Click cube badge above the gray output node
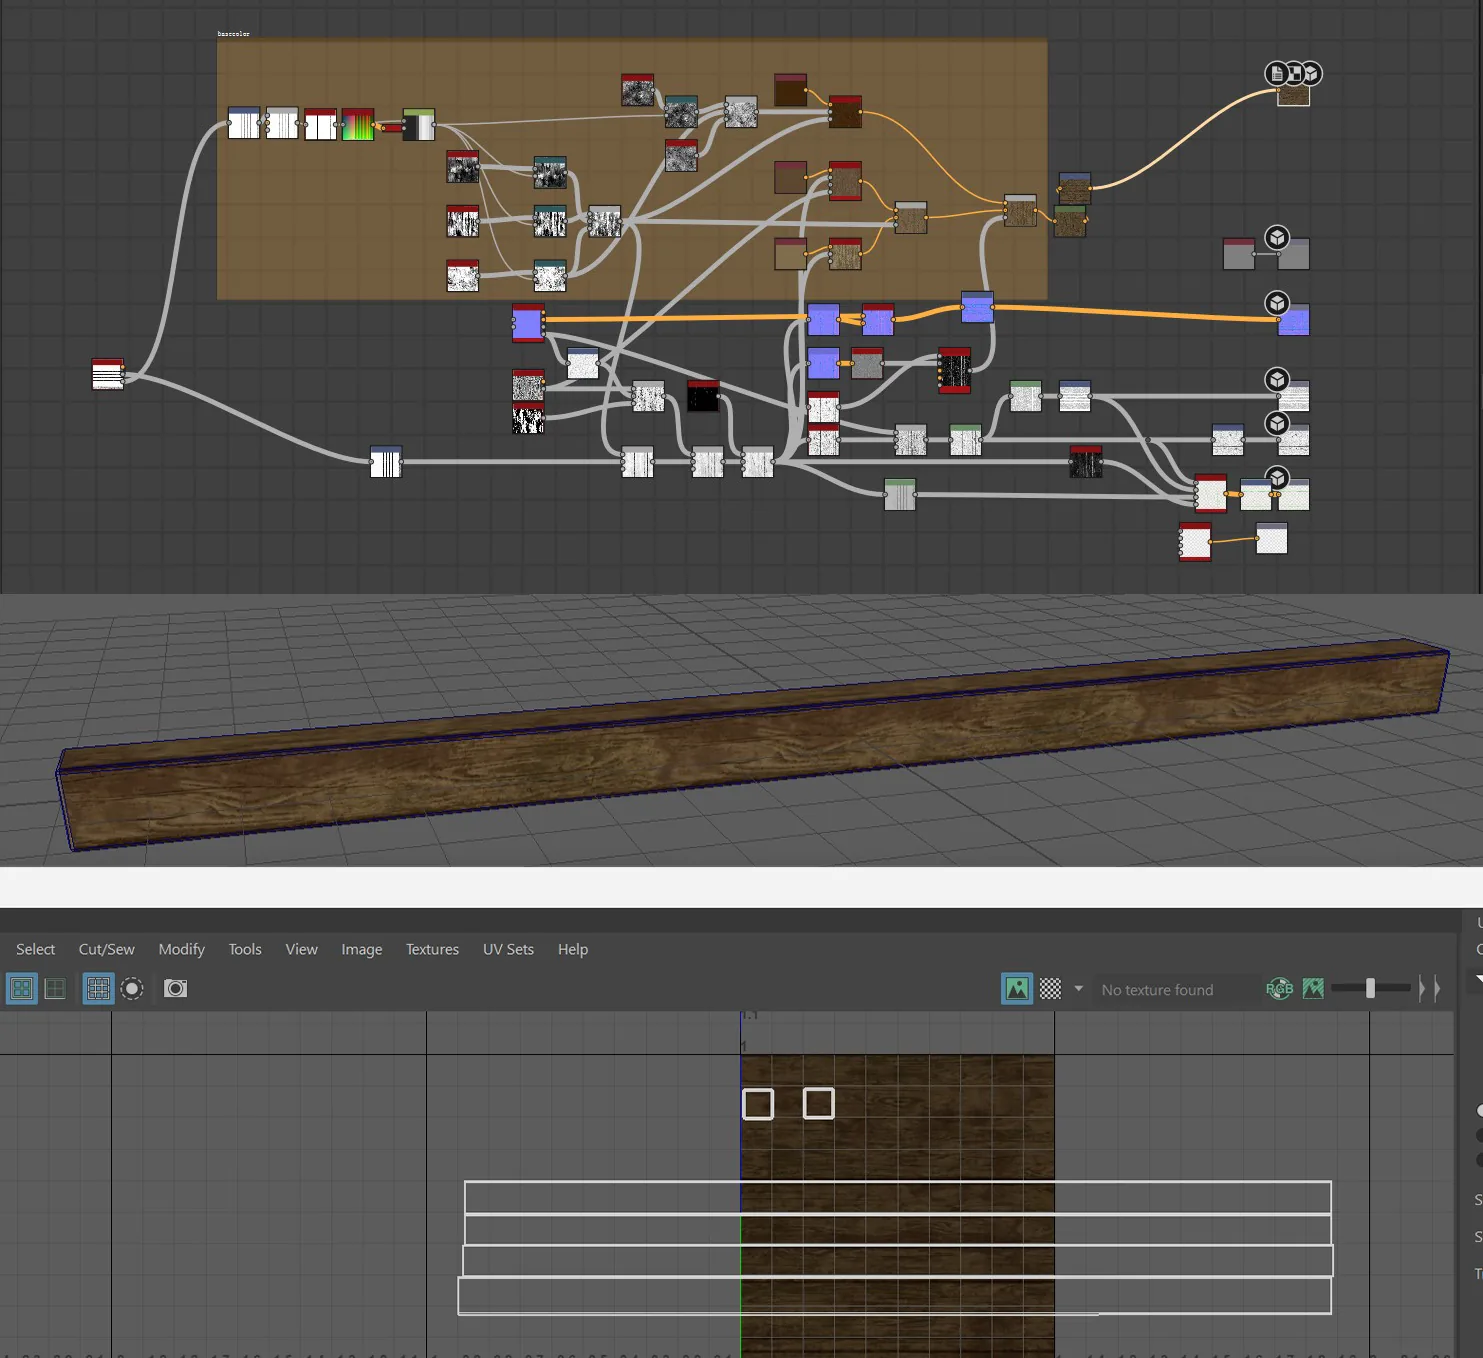This screenshot has height=1358, width=1483. [1277, 237]
